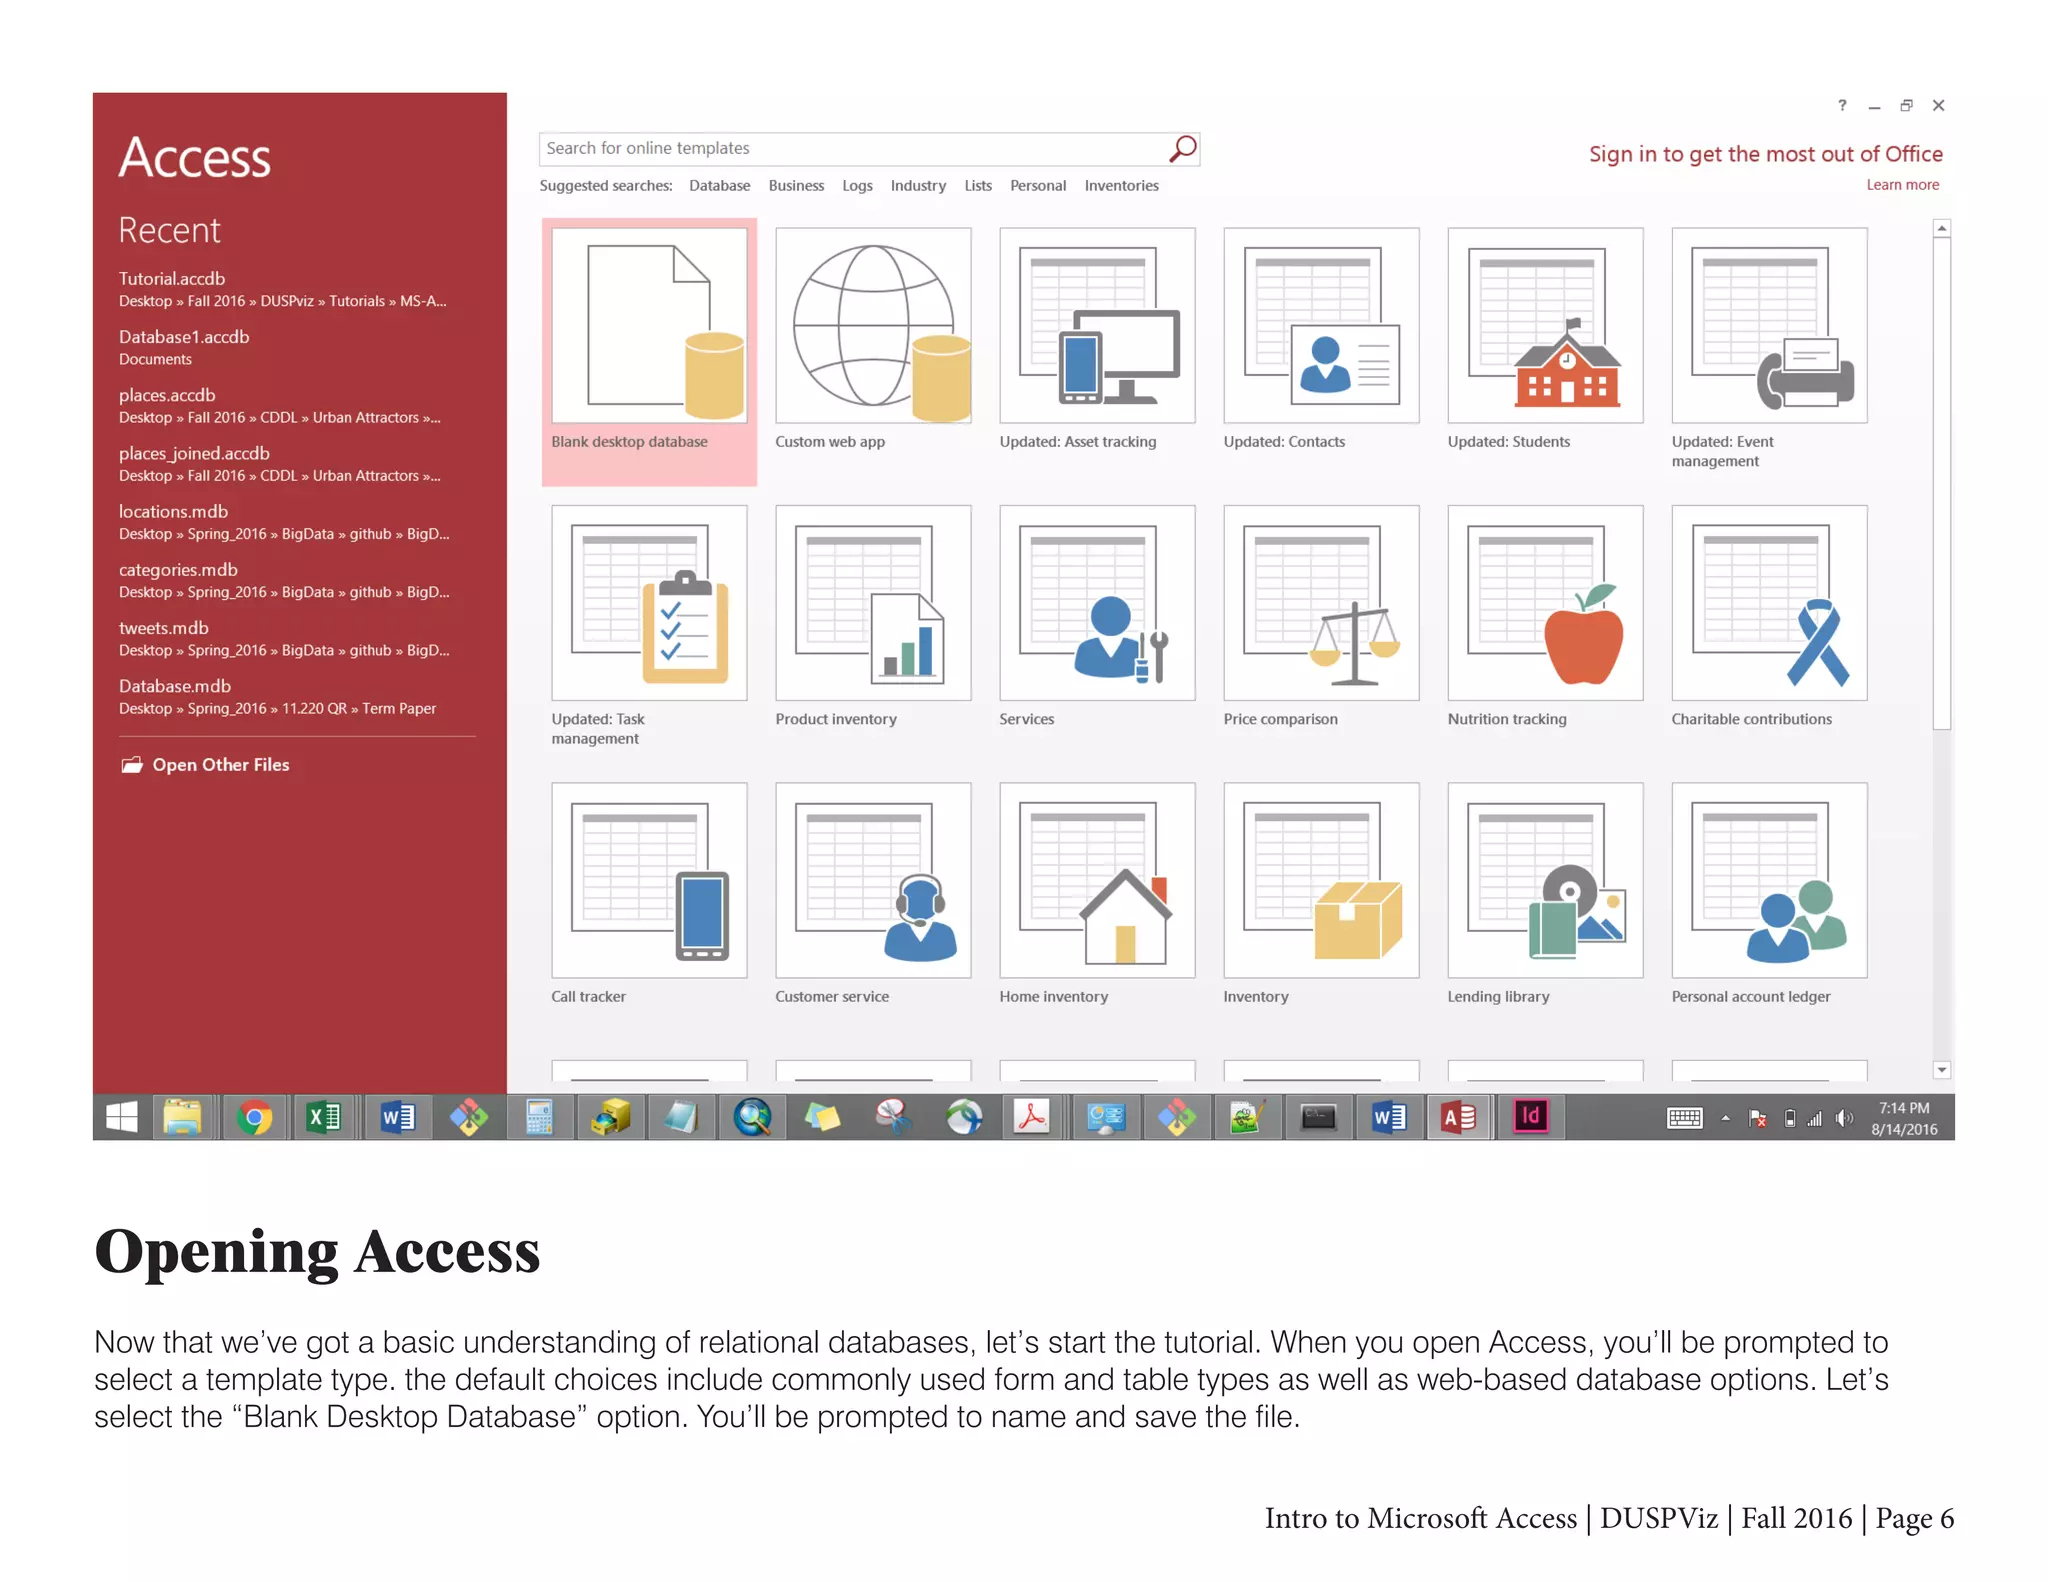Pick the Updated: Students template
The height and width of the screenshot is (1582, 2048).
pos(1545,340)
